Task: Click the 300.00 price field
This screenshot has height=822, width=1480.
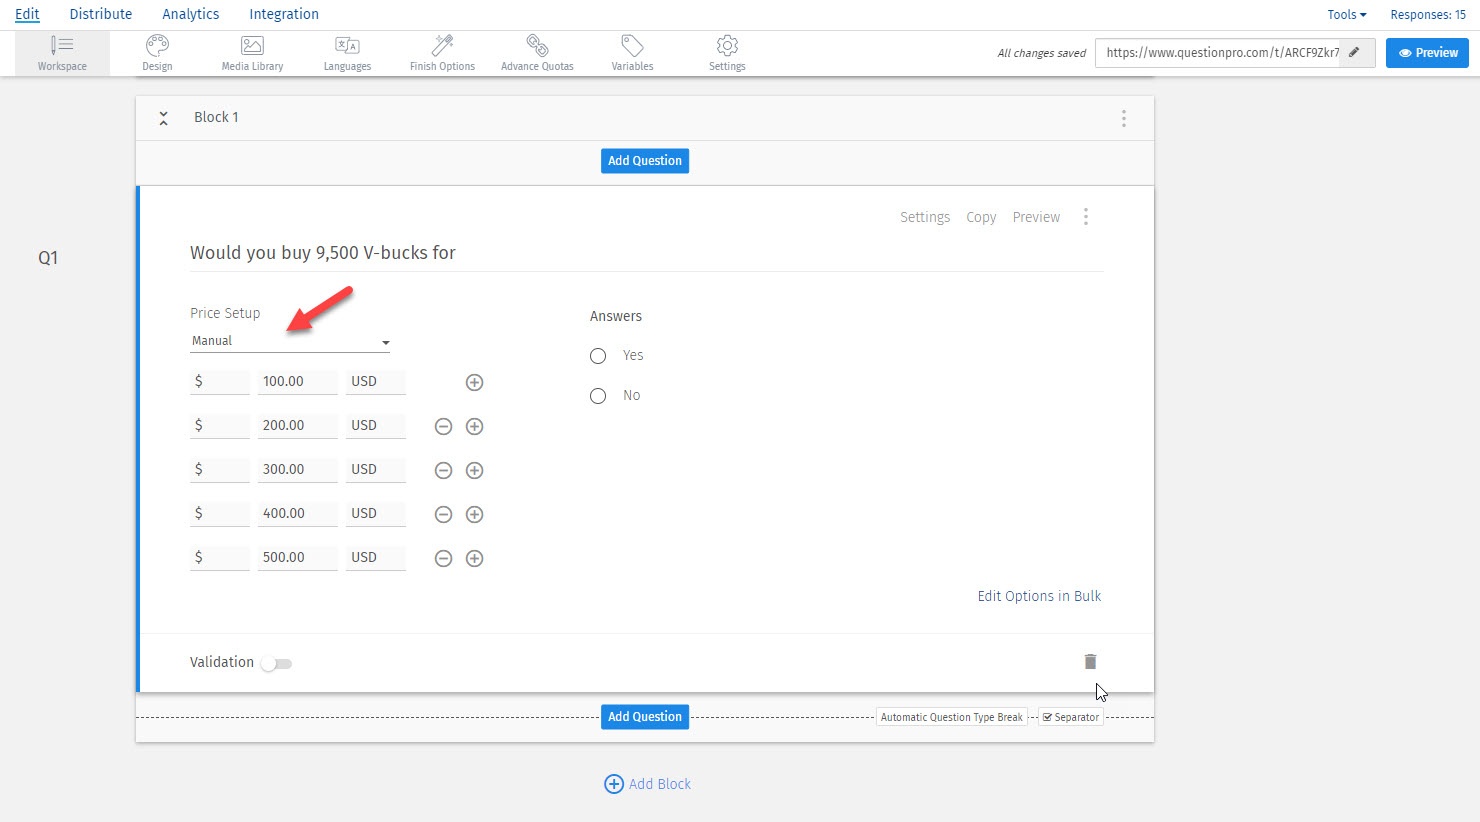Action: [298, 470]
